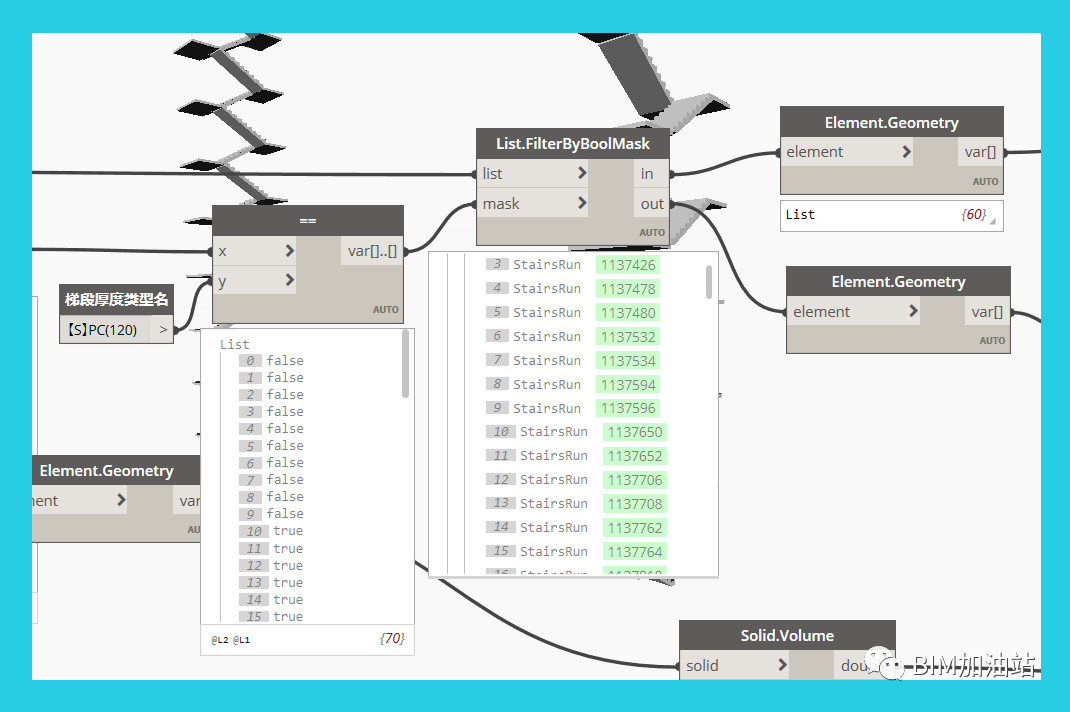Click the scrollbar in the true/false list preview
The image size is (1070, 712).
405,365
